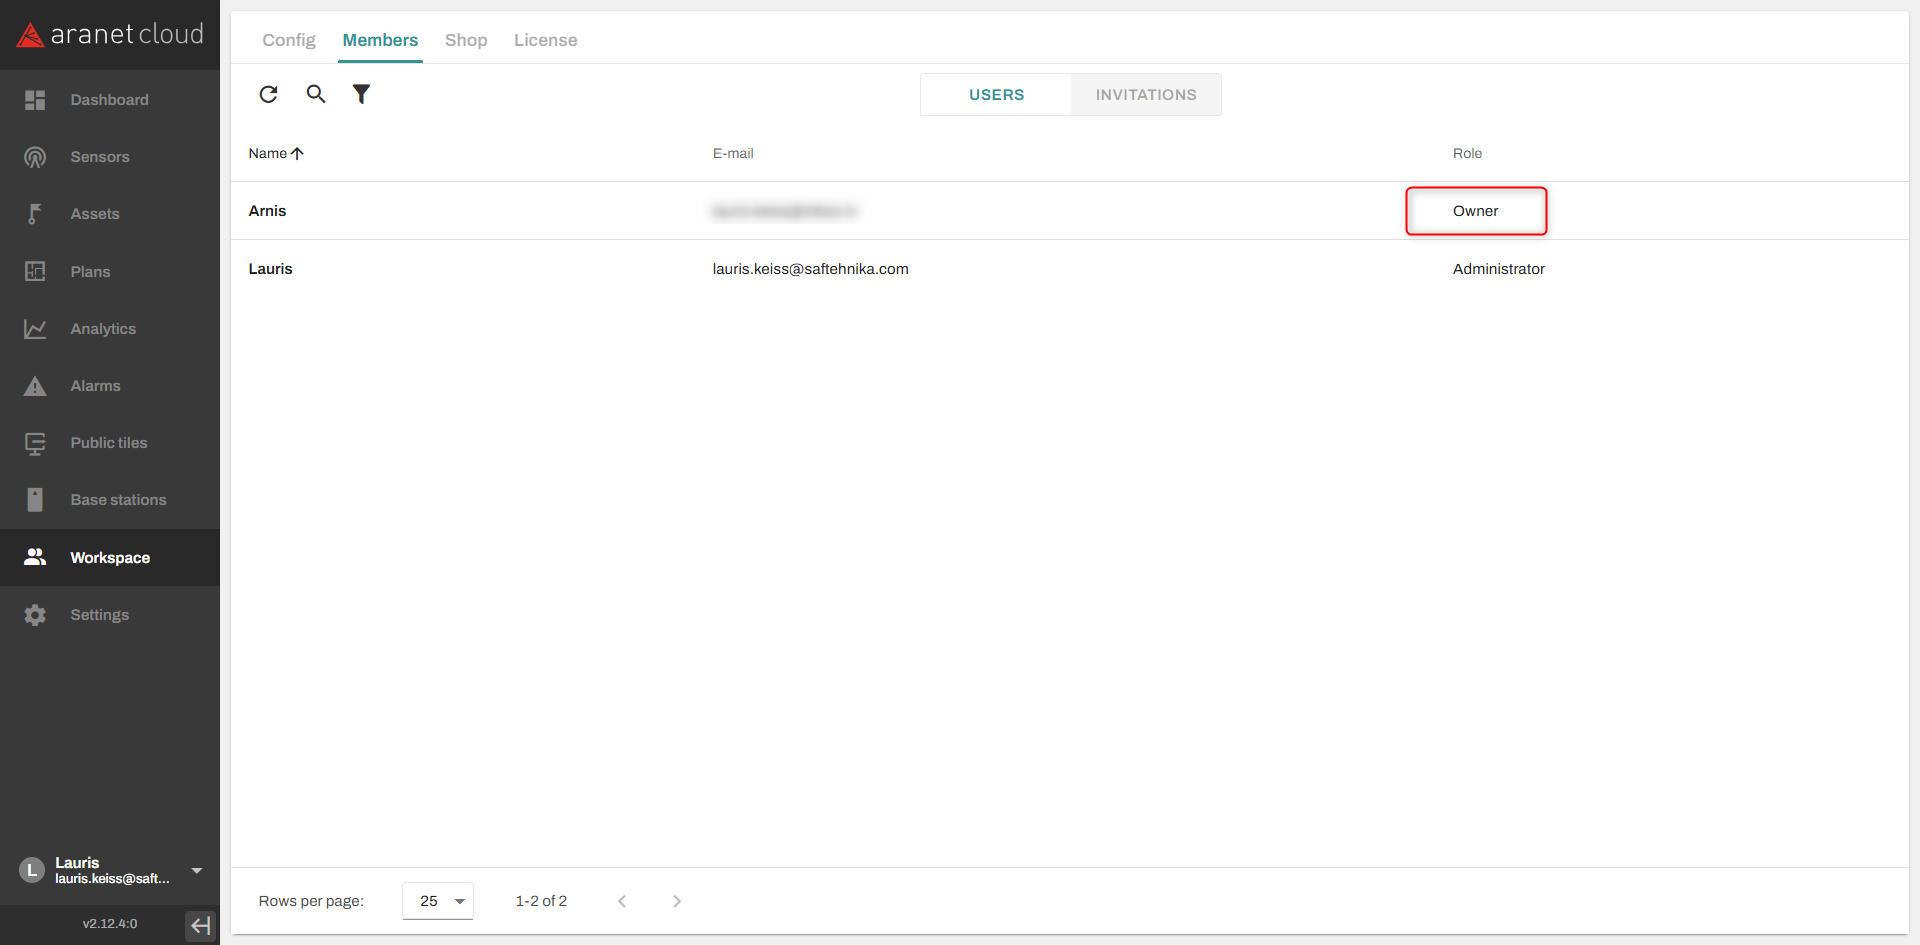The height and width of the screenshot is (945, 1920).
Task: Select the Users toggle button
Action: (996, 95)
